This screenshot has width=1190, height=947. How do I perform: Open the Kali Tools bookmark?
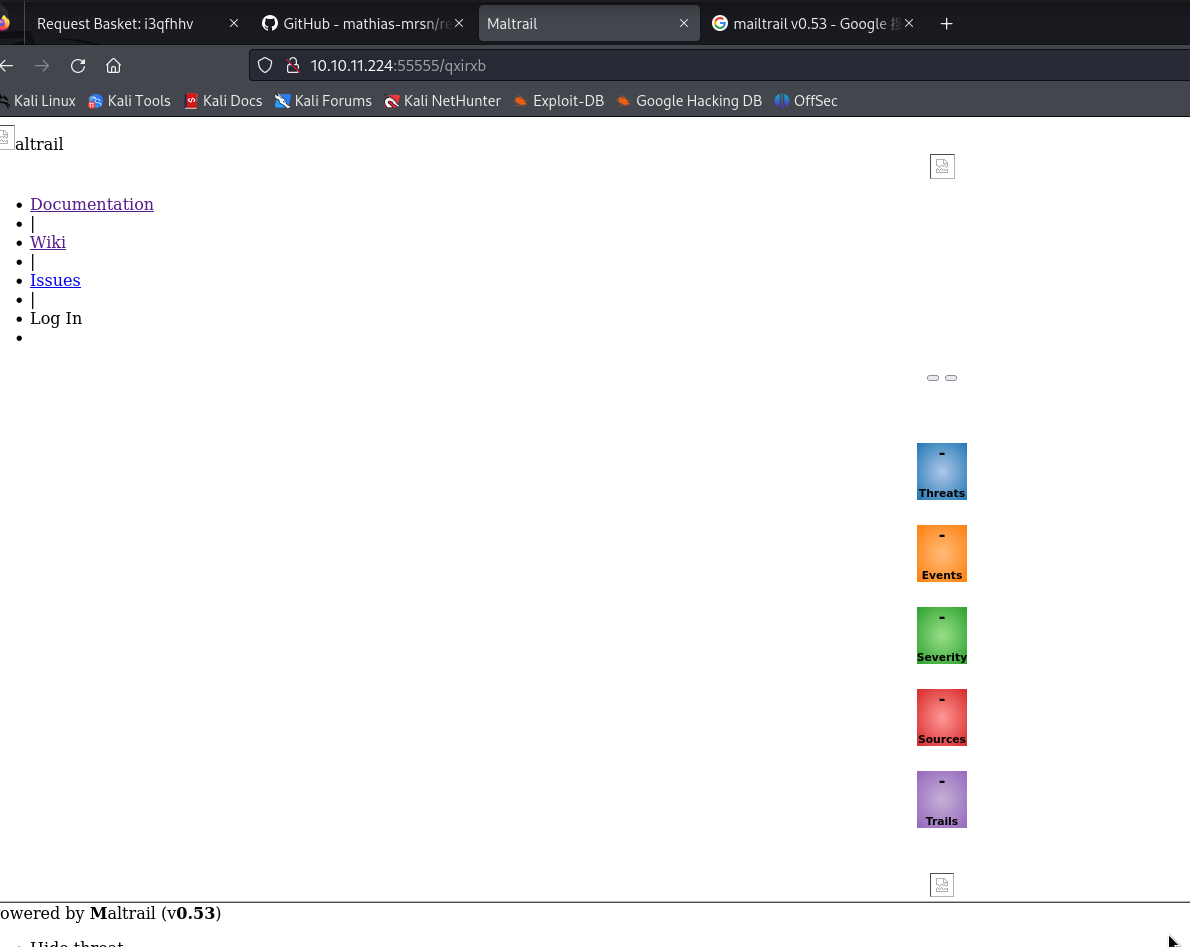coord(129,101)
